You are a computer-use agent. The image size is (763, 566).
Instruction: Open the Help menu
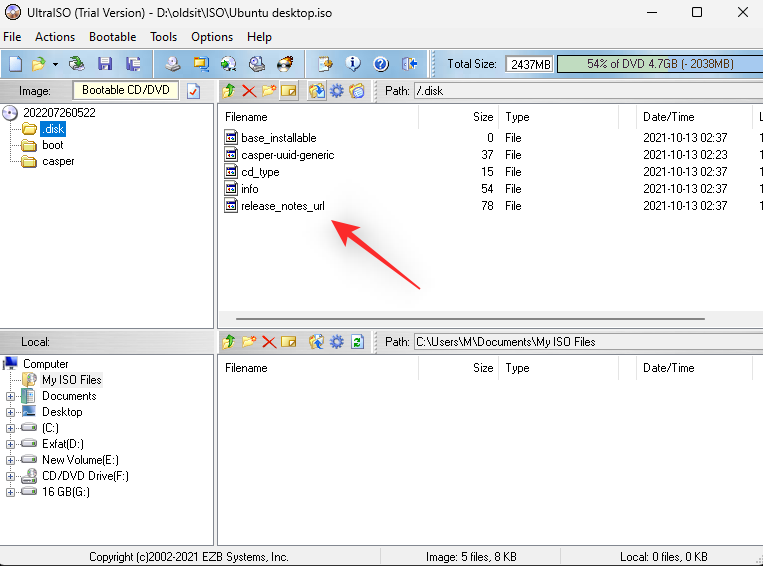pos(259,37)
